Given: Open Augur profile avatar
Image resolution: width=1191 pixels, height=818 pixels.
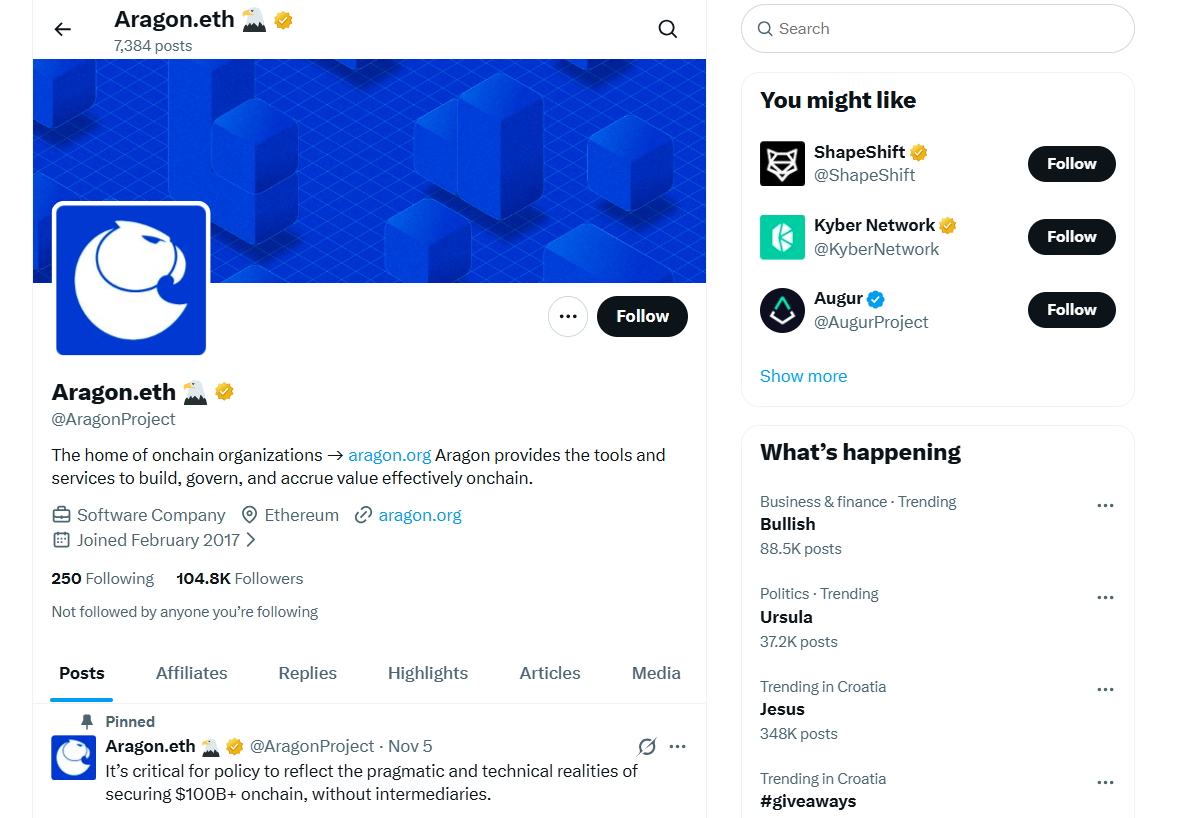Looking at the screenshot, I should point(782,310).
